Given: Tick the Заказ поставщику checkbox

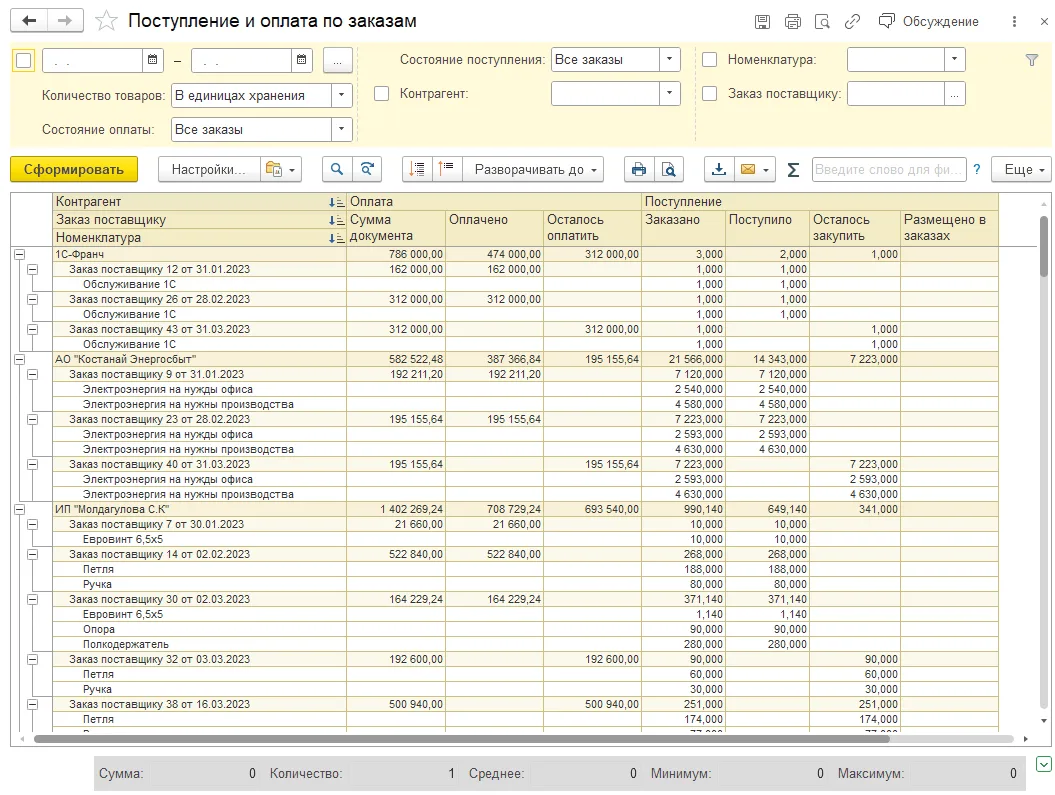Looking at the screenshot, I should coord(709,93).
